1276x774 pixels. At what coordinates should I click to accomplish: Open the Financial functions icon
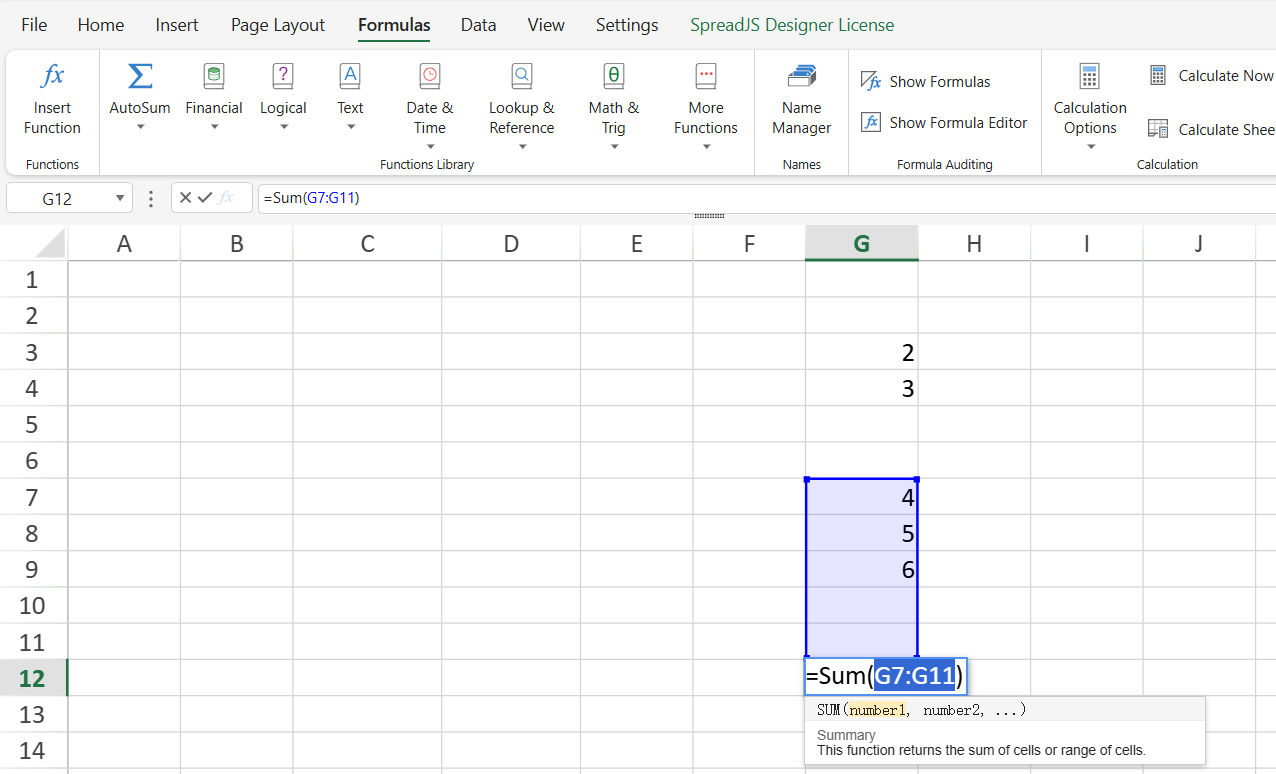pos(214,76)
